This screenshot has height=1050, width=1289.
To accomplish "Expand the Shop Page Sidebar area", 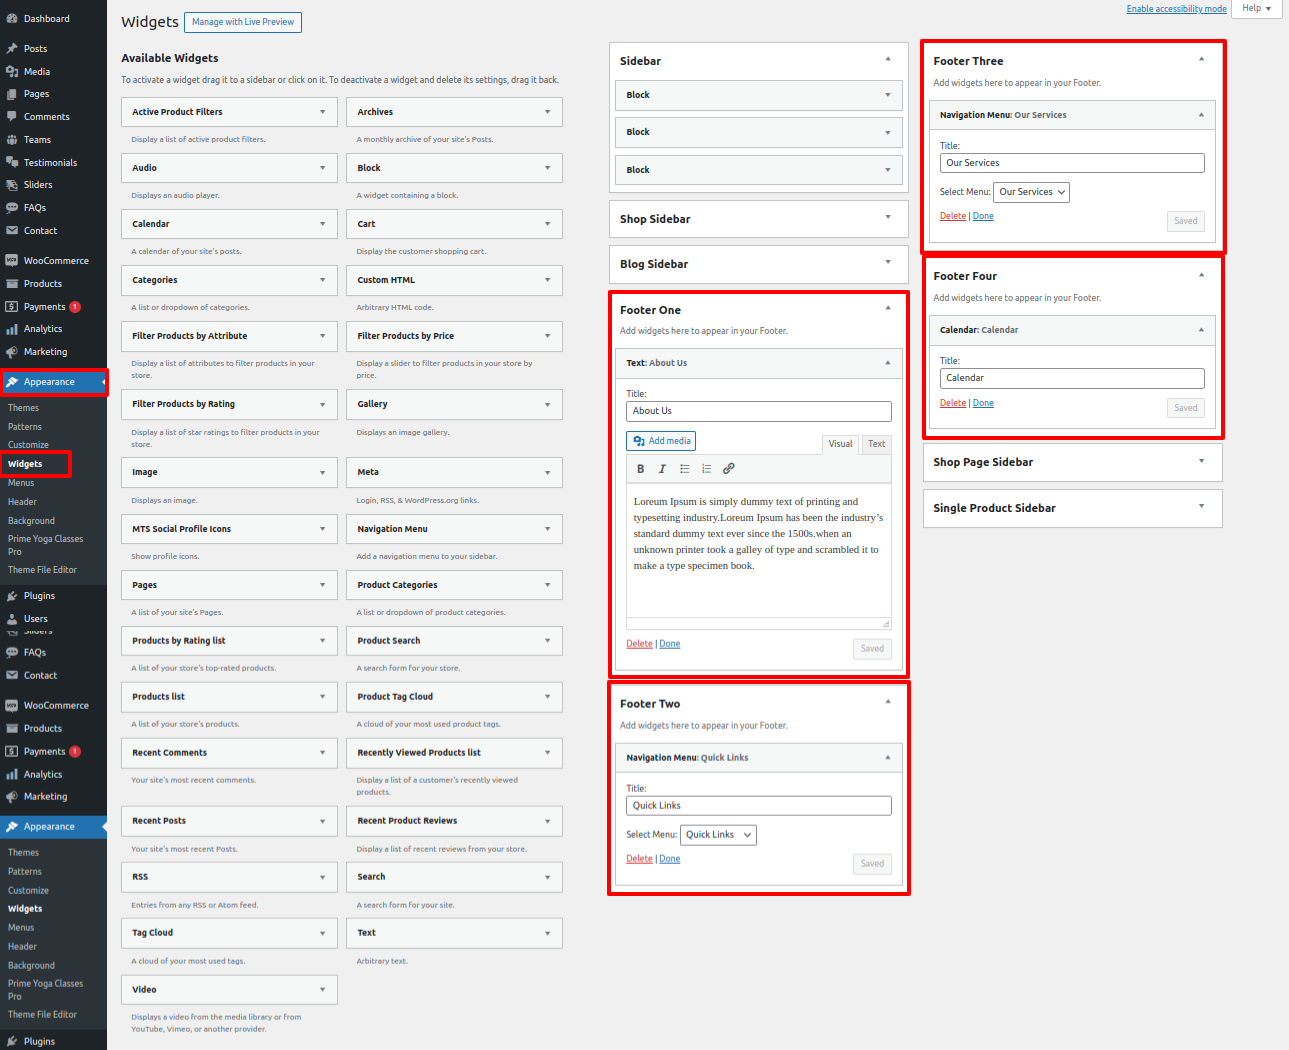I will tap(1201, 461).
